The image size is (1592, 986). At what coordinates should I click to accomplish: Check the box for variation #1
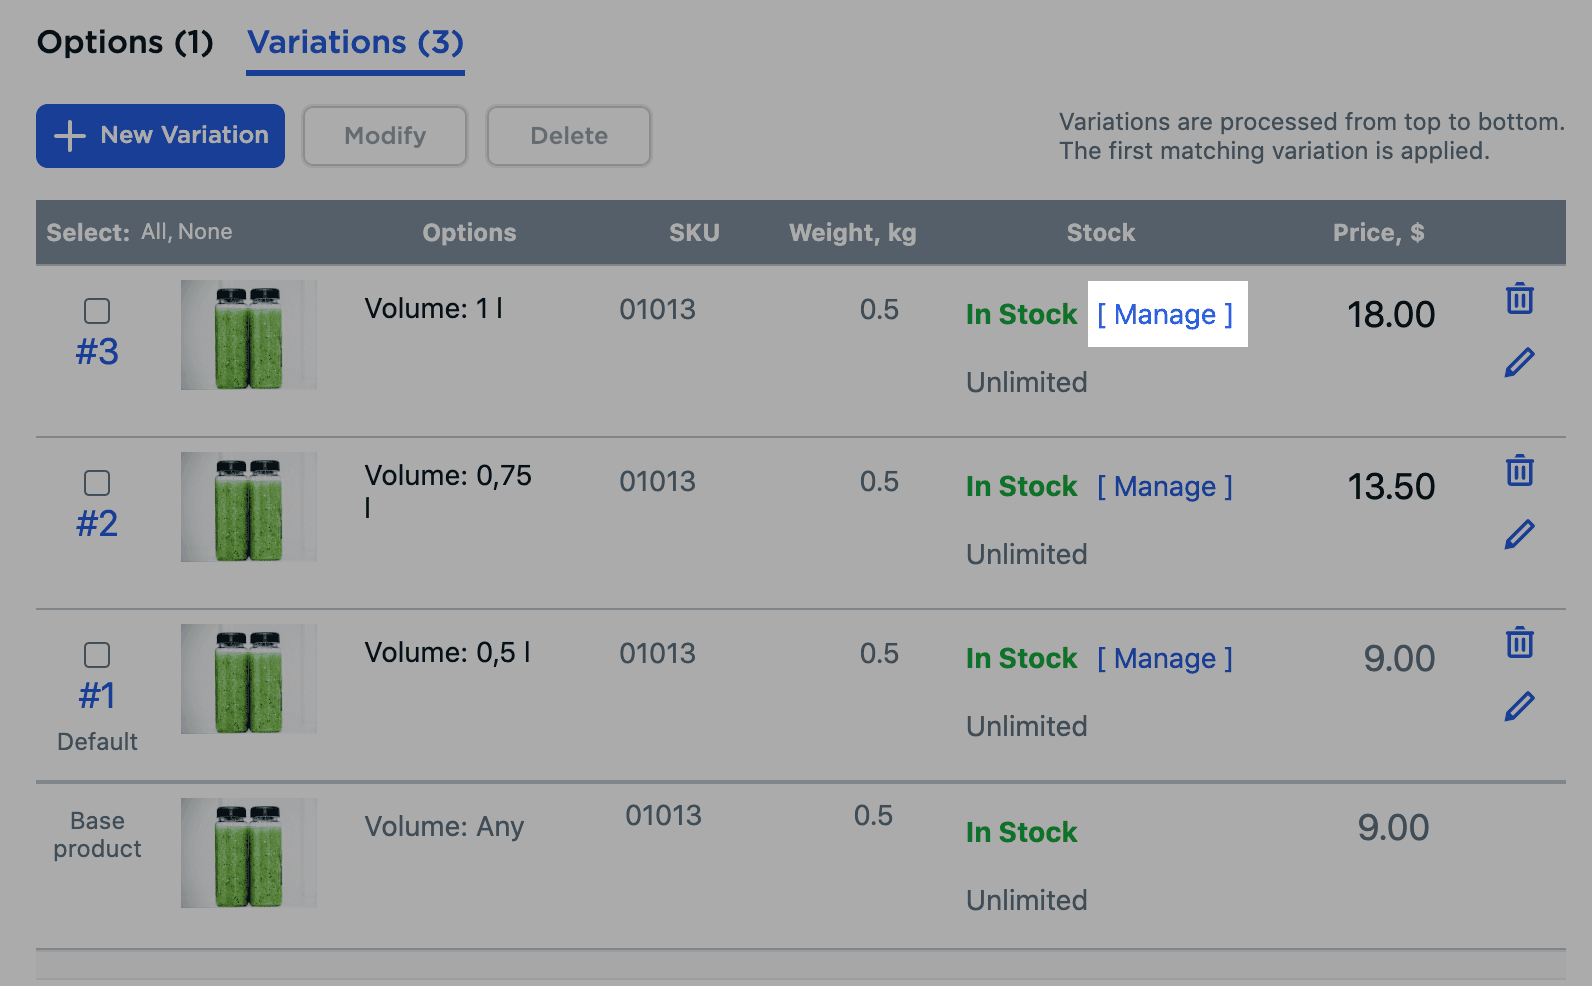tap(97, 655)
